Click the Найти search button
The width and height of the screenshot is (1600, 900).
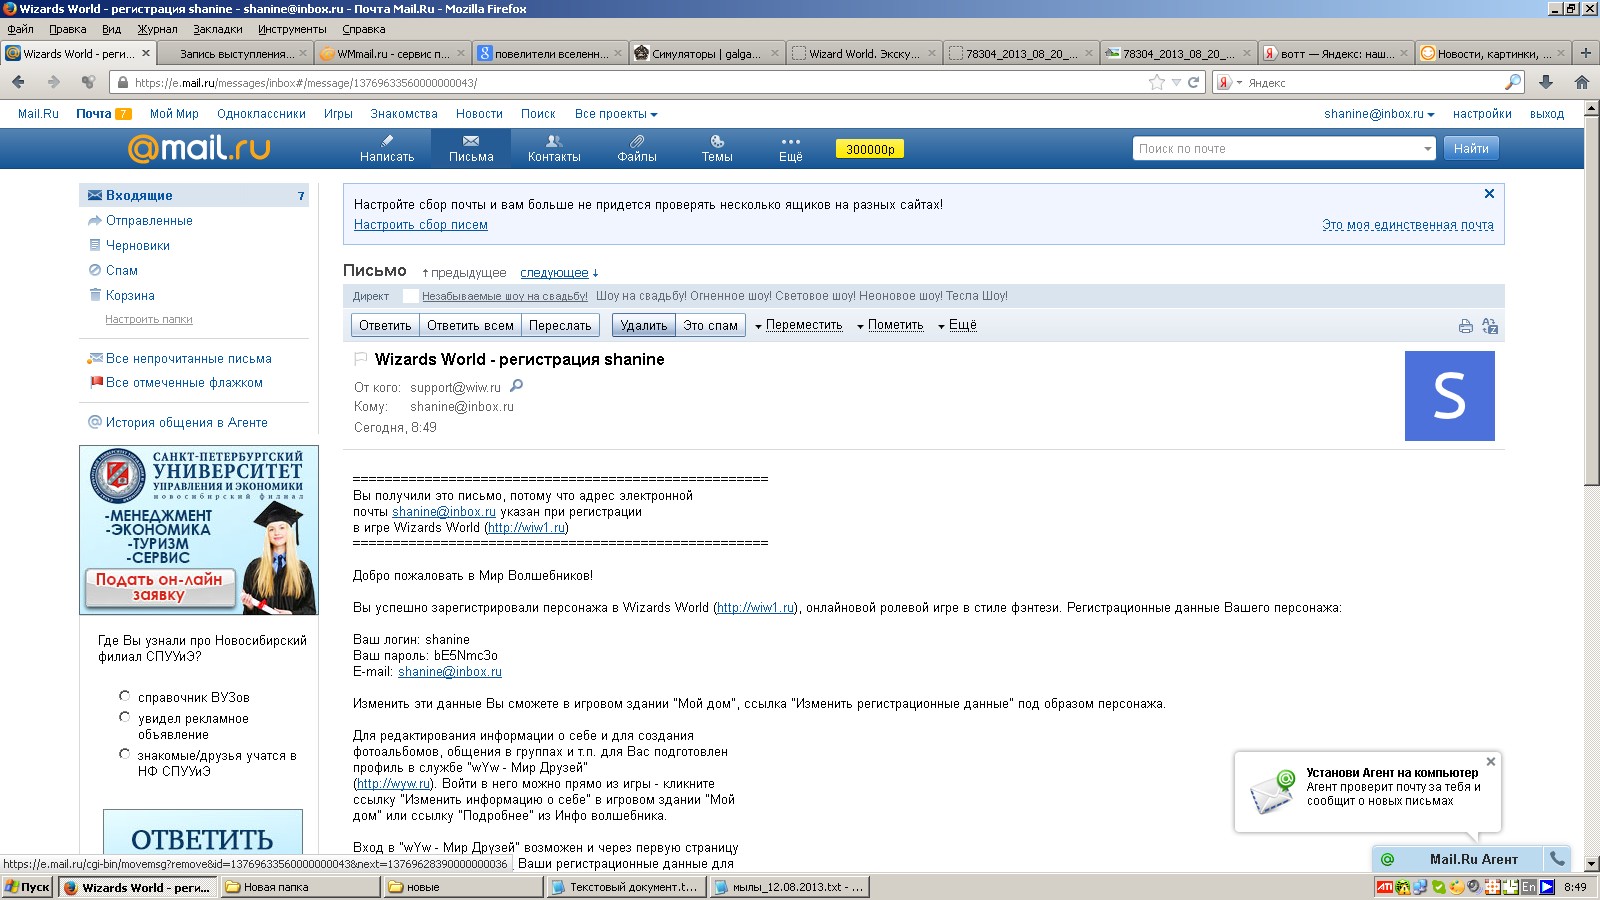tap(1471, 149)
